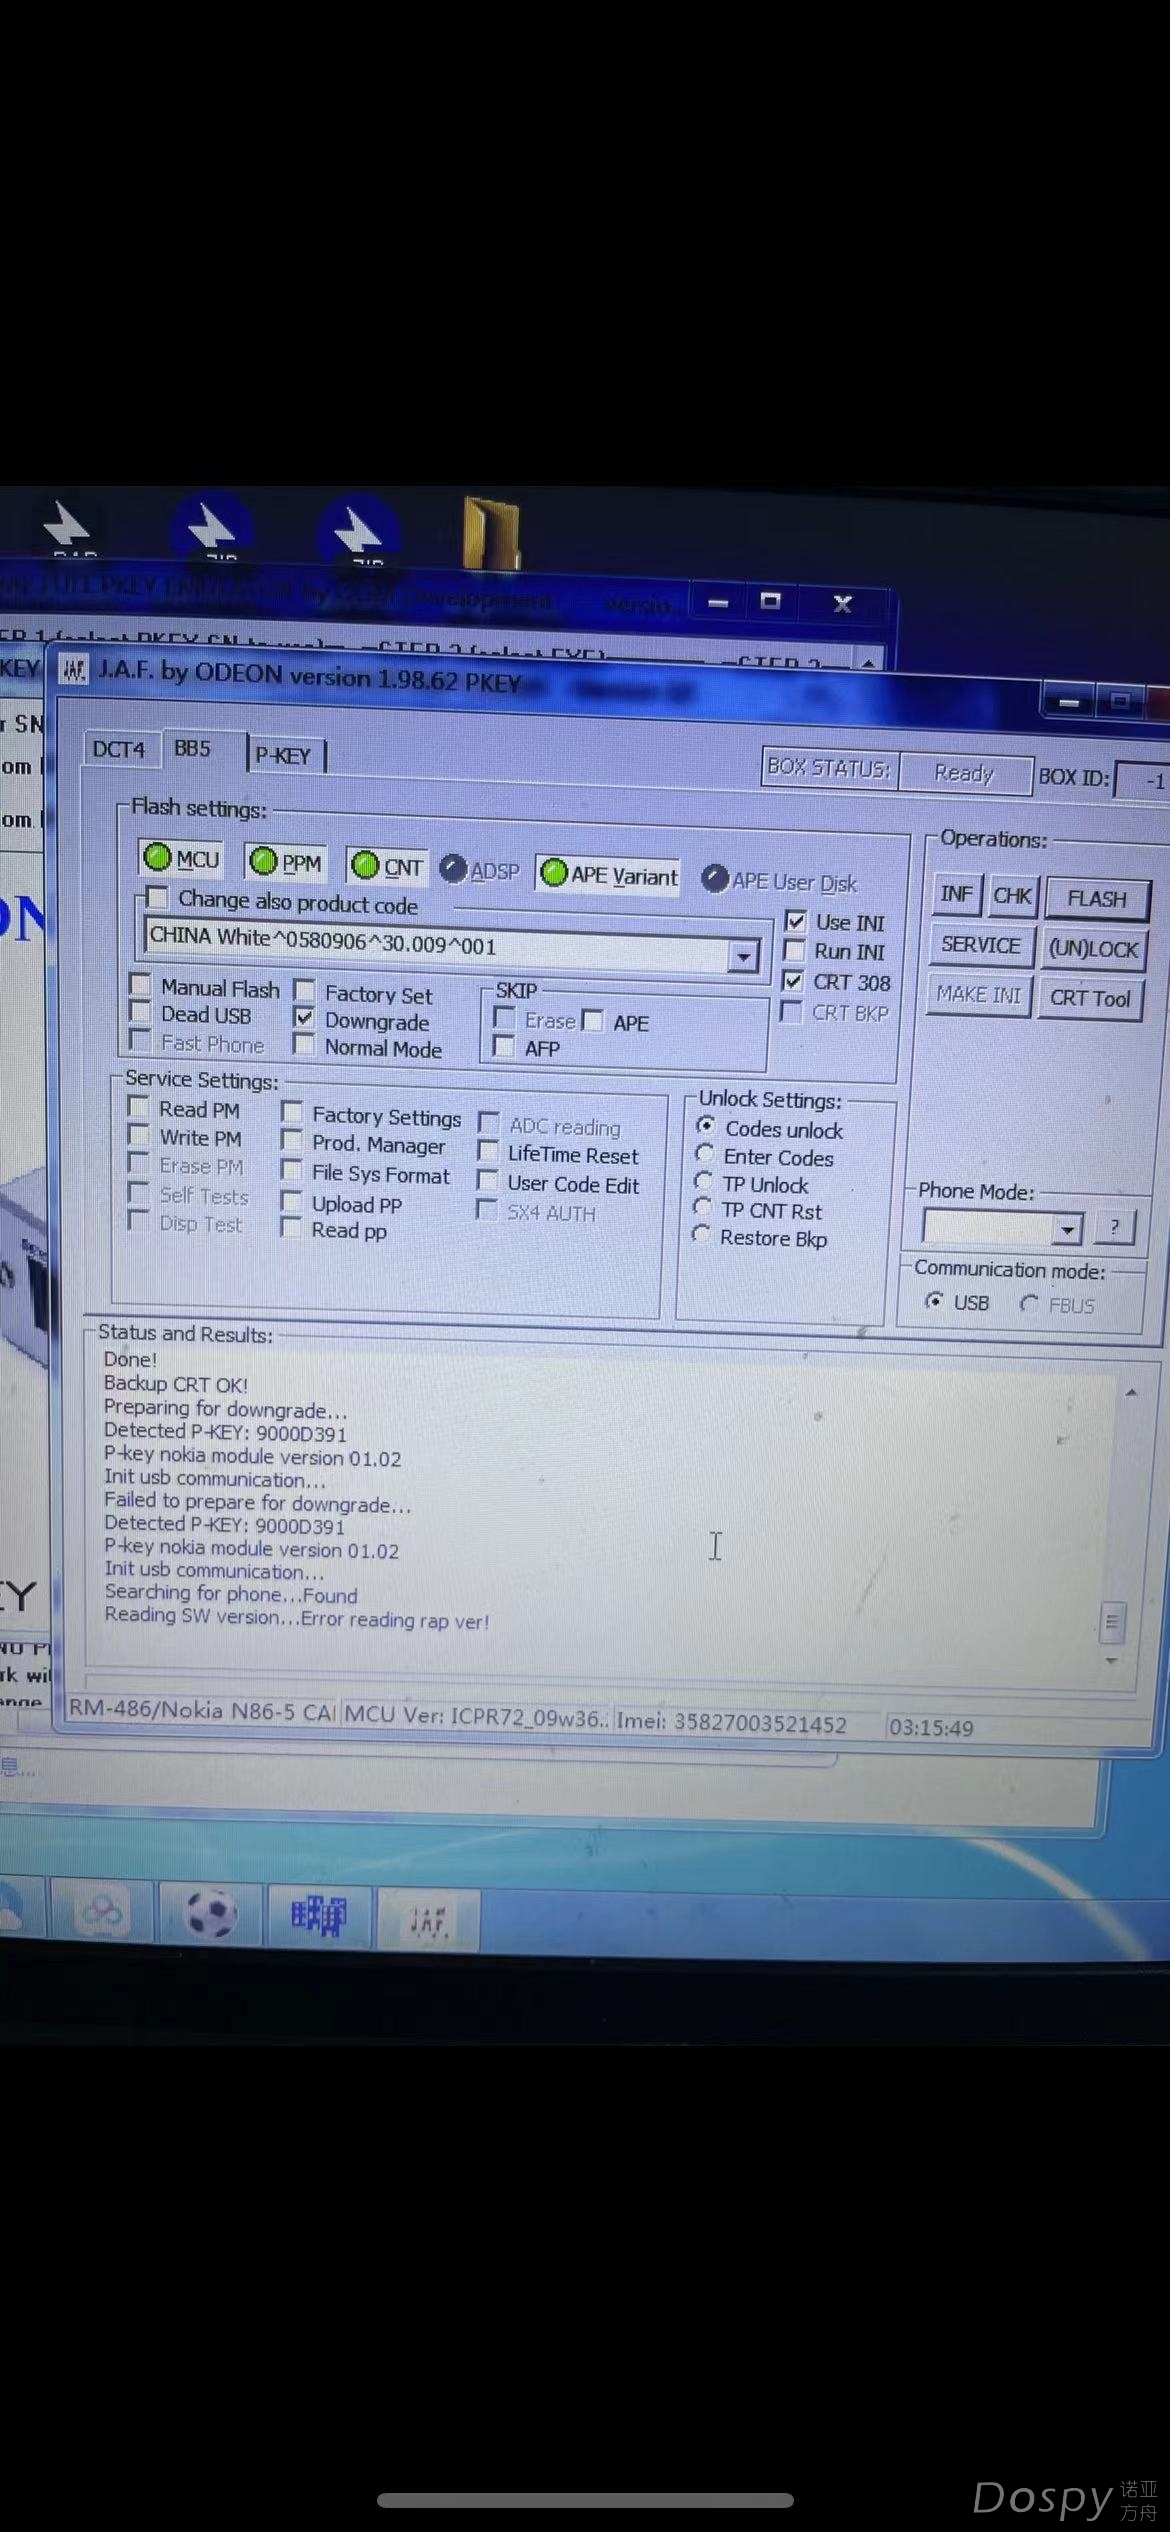Enable the Normal Mode checkbox
The image size is (1170, 2532).
pos(303,1045)
